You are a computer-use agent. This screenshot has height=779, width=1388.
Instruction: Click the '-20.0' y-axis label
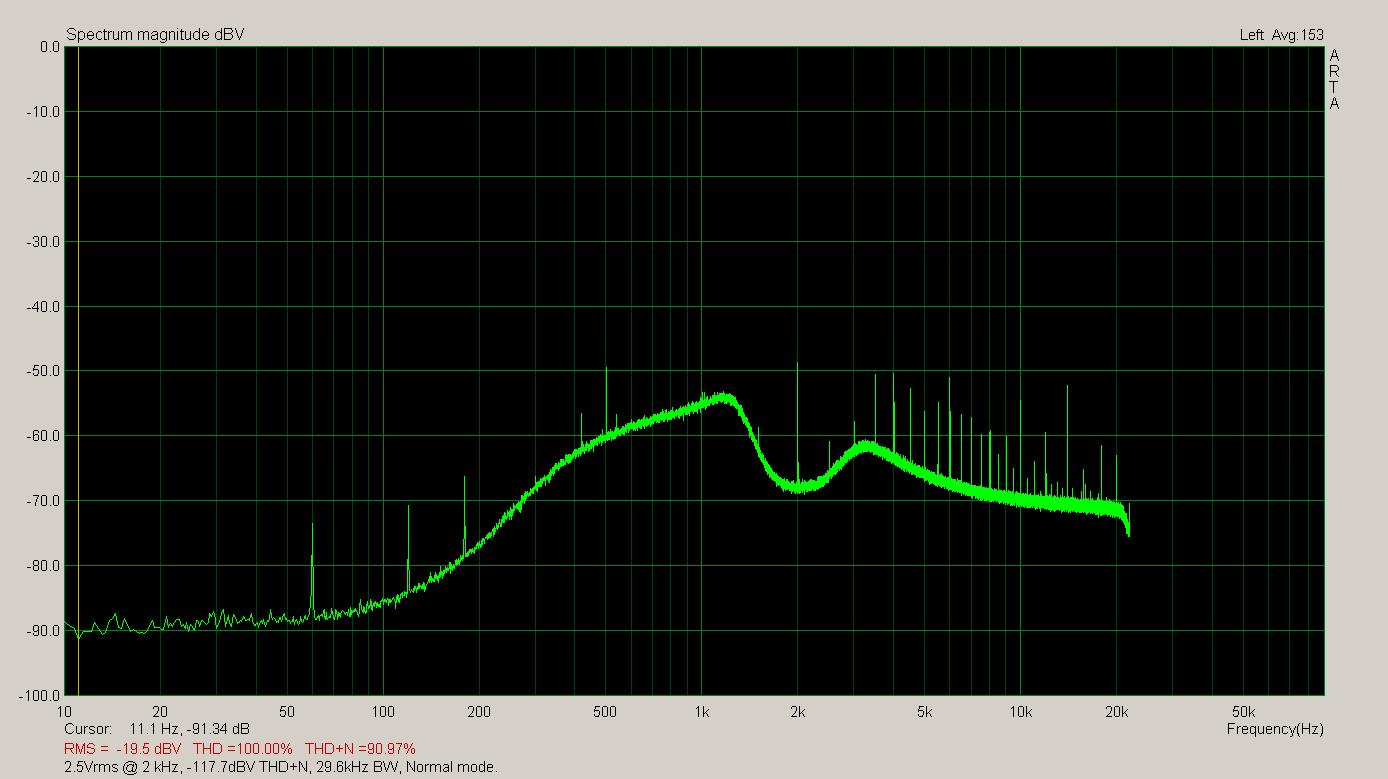43,177
